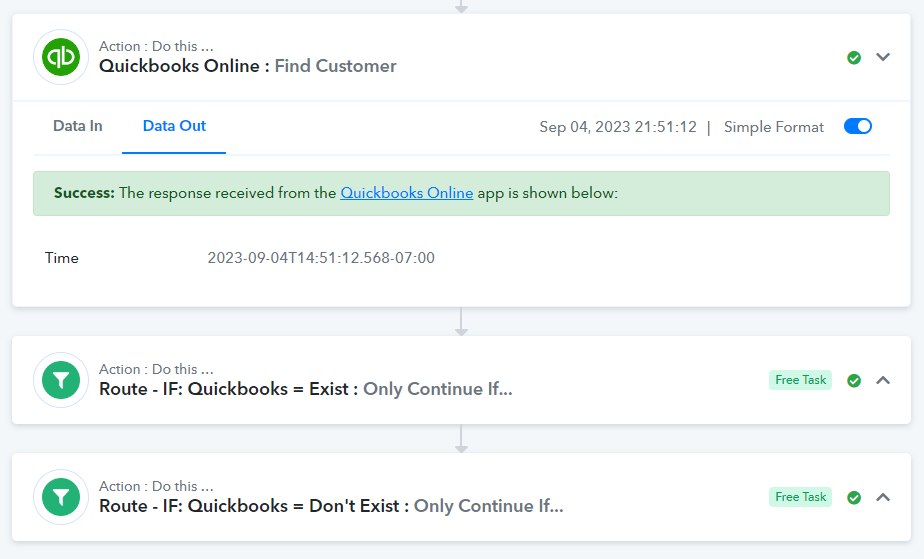Expand the Quickbooks = Don't Exist route chevron

tap(883, 497)
